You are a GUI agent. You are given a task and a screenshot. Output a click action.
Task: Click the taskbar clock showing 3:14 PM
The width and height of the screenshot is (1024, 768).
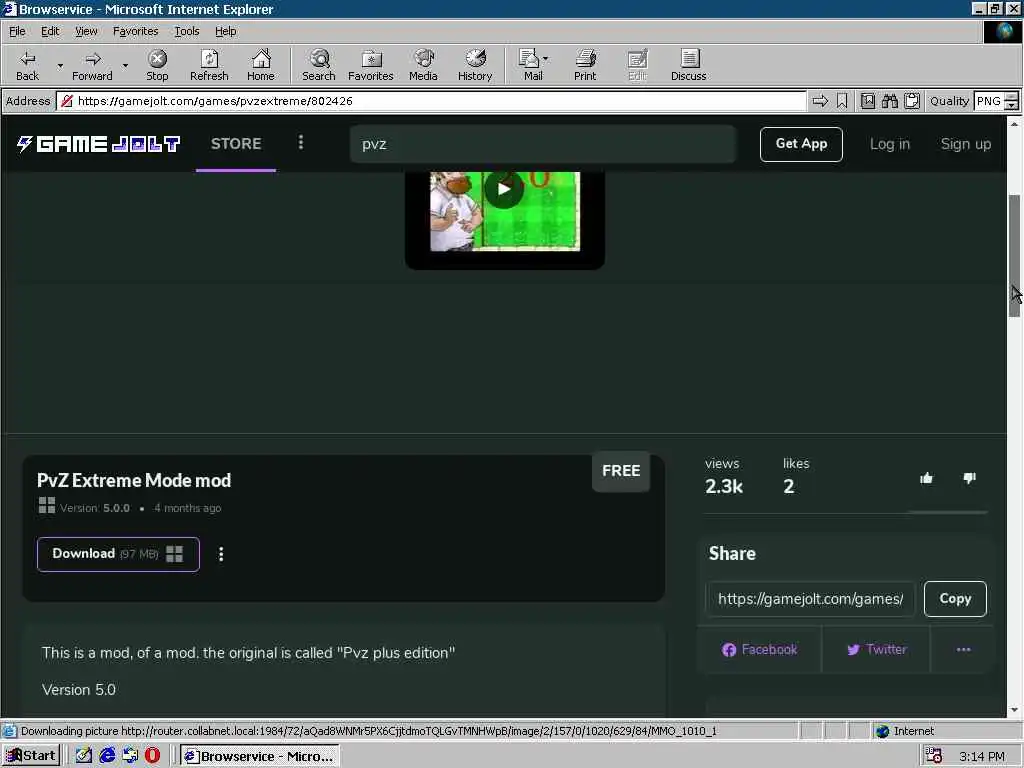pos(982,756)
